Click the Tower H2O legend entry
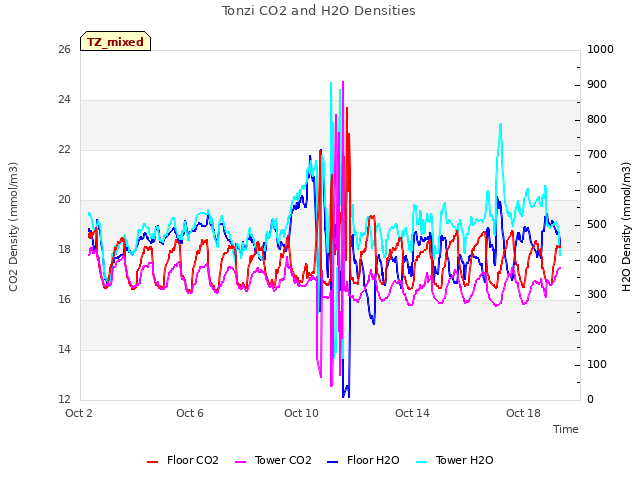This screenshot has width=640, height=480. (x=455, y=460)
